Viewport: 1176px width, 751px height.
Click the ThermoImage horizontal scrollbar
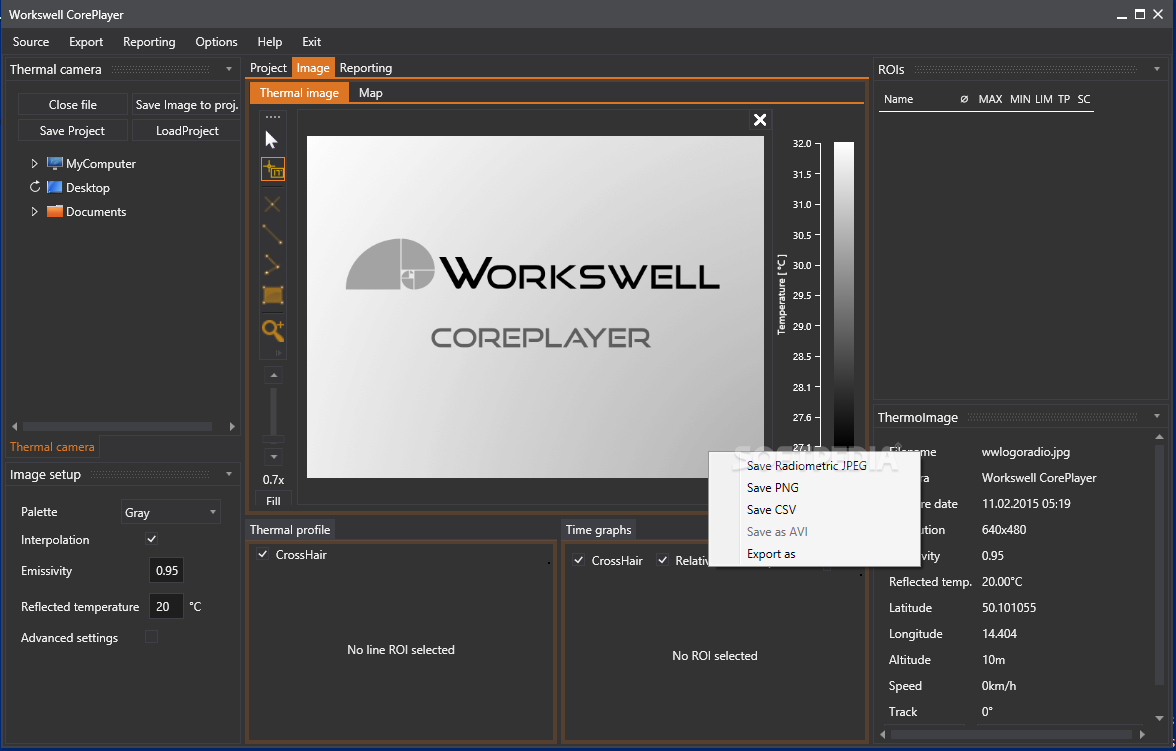pos(1012,734)
